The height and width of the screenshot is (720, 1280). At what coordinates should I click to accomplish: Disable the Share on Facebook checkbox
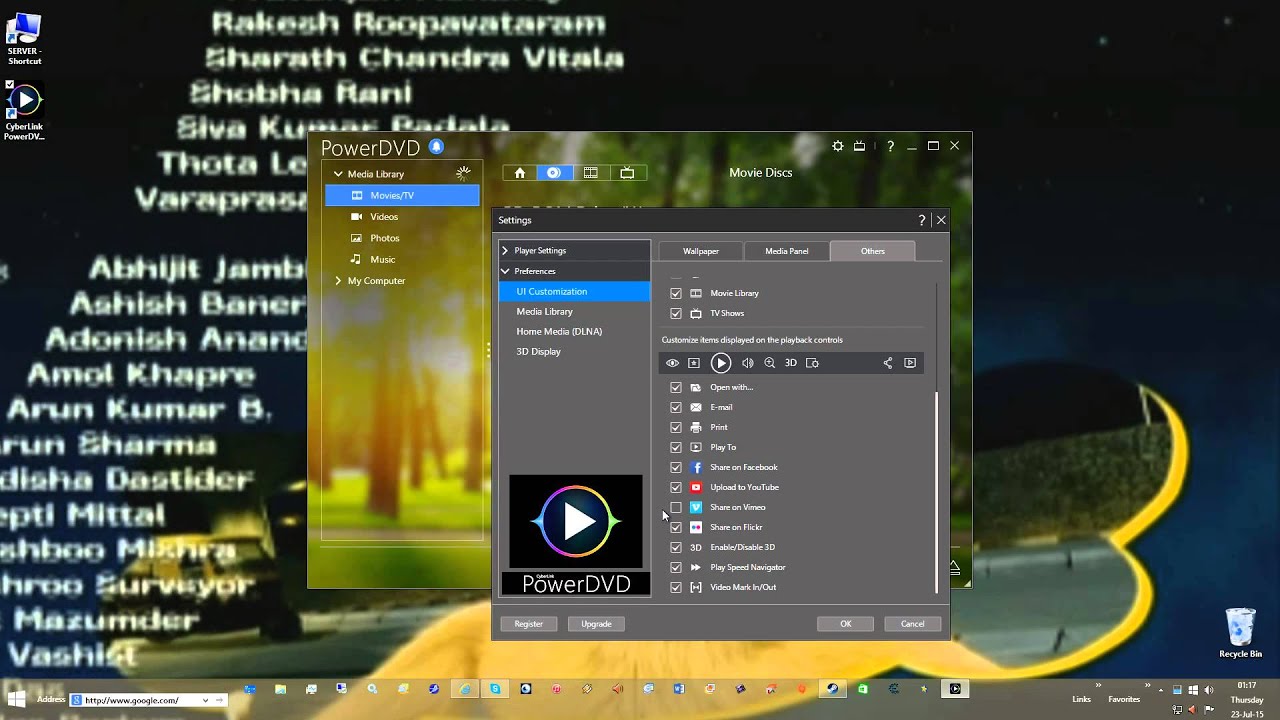(676, 467)
